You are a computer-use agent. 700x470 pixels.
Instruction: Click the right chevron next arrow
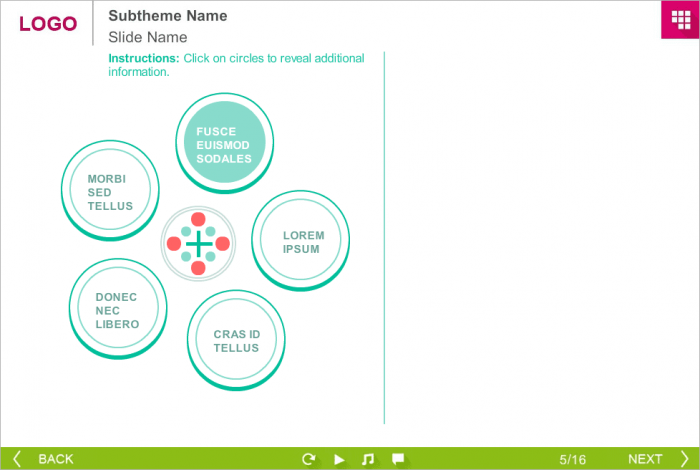[x=684, y=459]
